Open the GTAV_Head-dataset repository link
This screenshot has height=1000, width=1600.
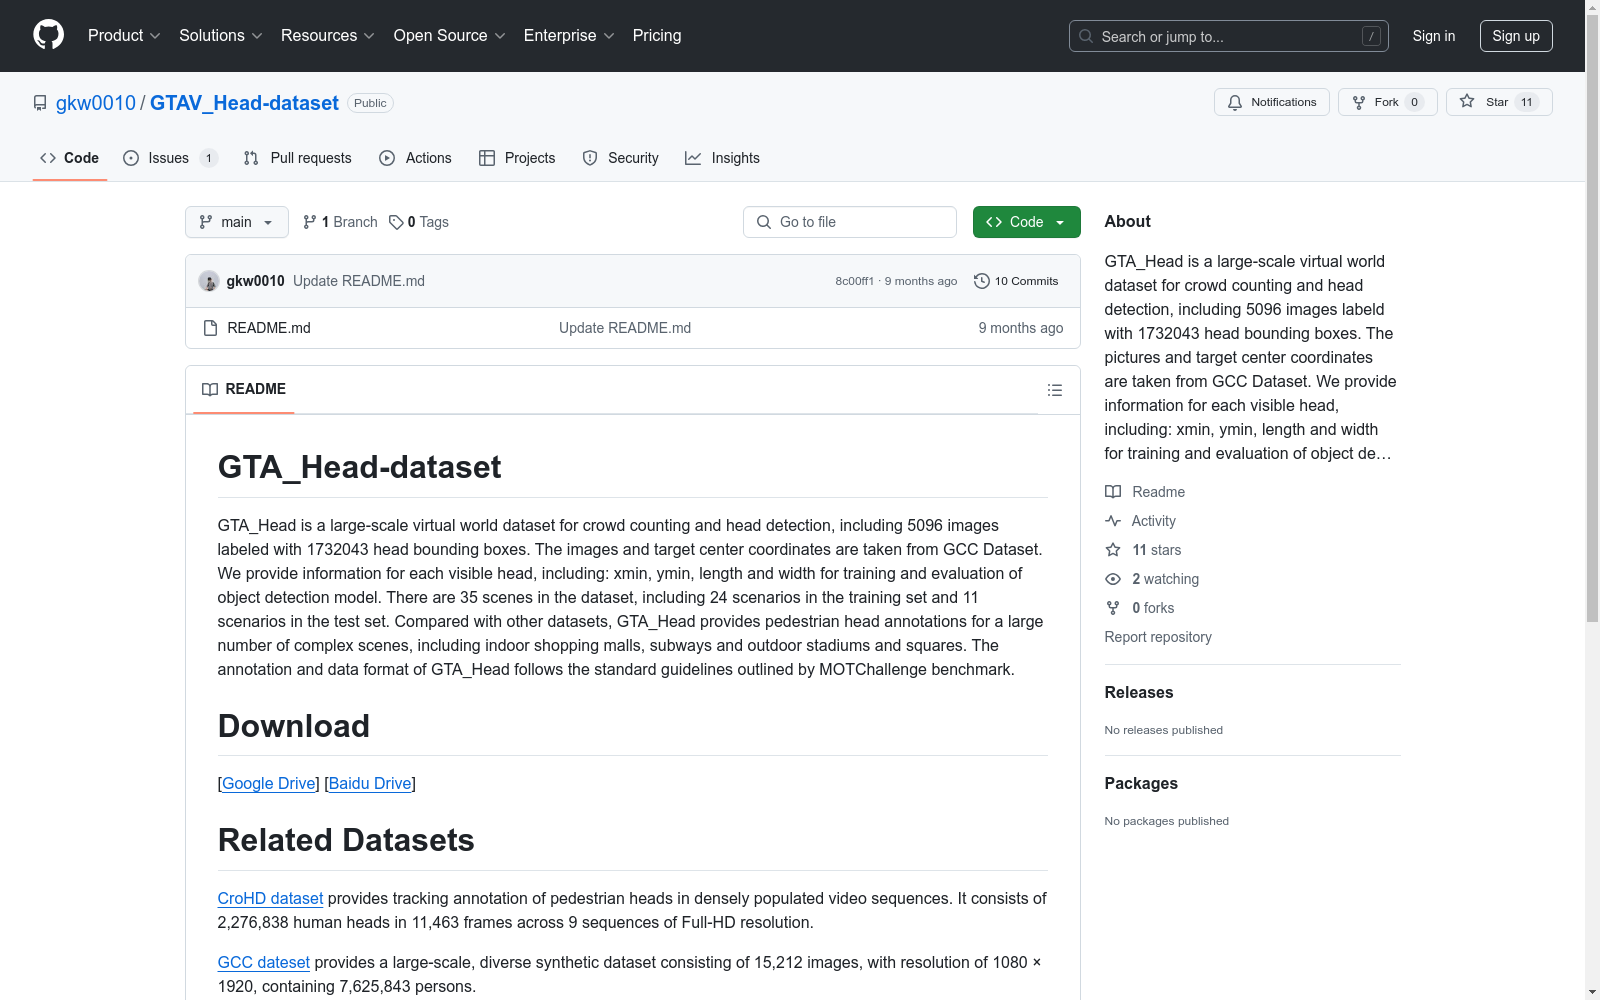(x=244, y=103)
